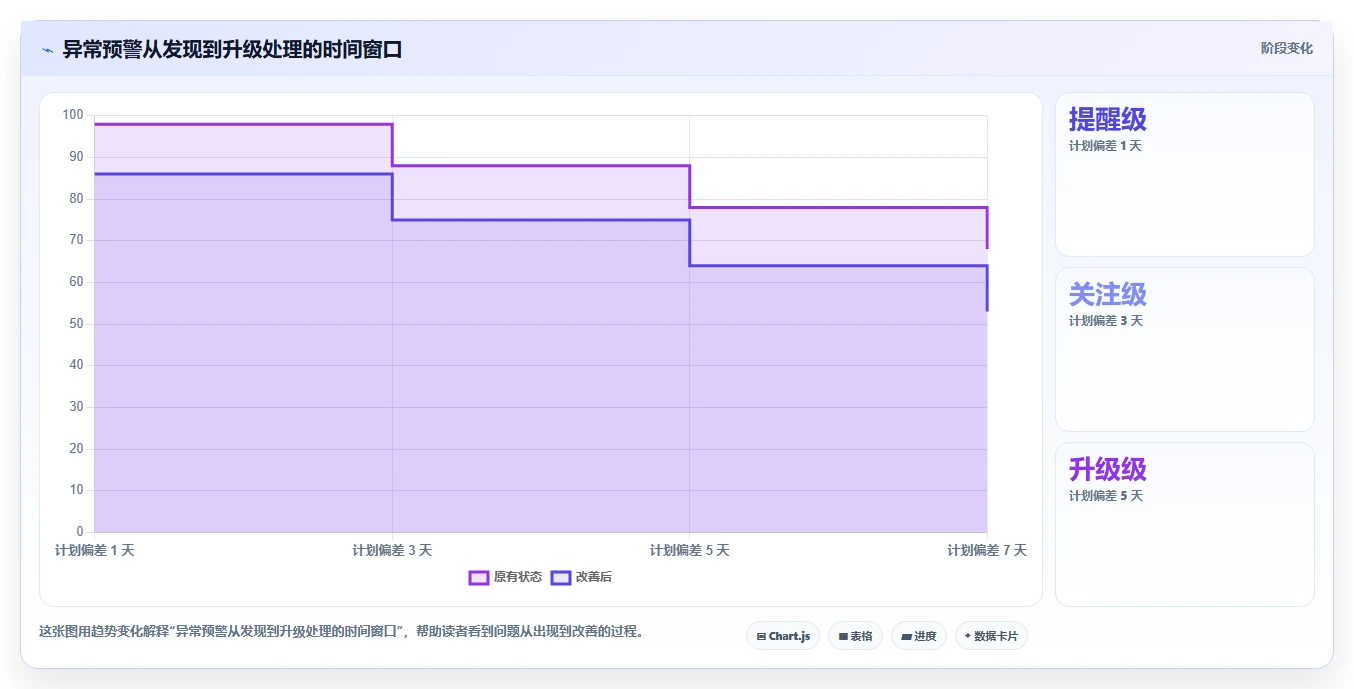Click the icon inside the 进度 chip
The width and height of the screenshot is (1354, 689).
click(x=906, y=636)
